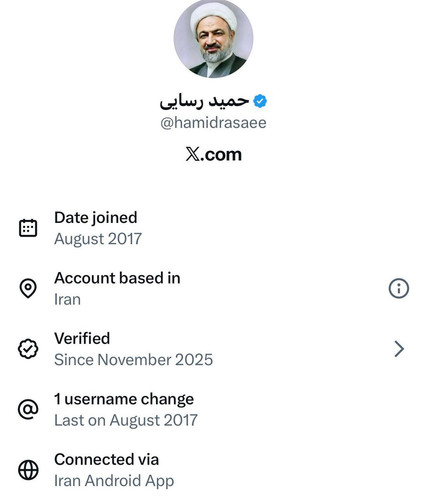Image resolution: width=427 pixels, height=500 pixels.
Task: Click the globe icon beside Connected via
Action: (28, 470)
